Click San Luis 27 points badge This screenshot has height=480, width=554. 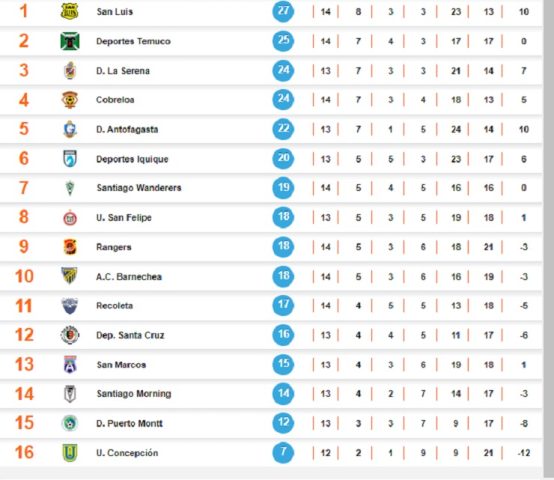tap(283, 11)
